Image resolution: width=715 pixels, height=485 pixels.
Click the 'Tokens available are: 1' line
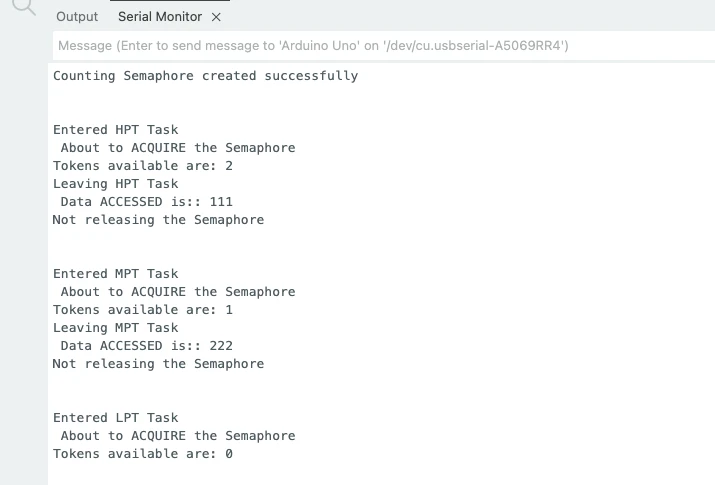(142, 310)
